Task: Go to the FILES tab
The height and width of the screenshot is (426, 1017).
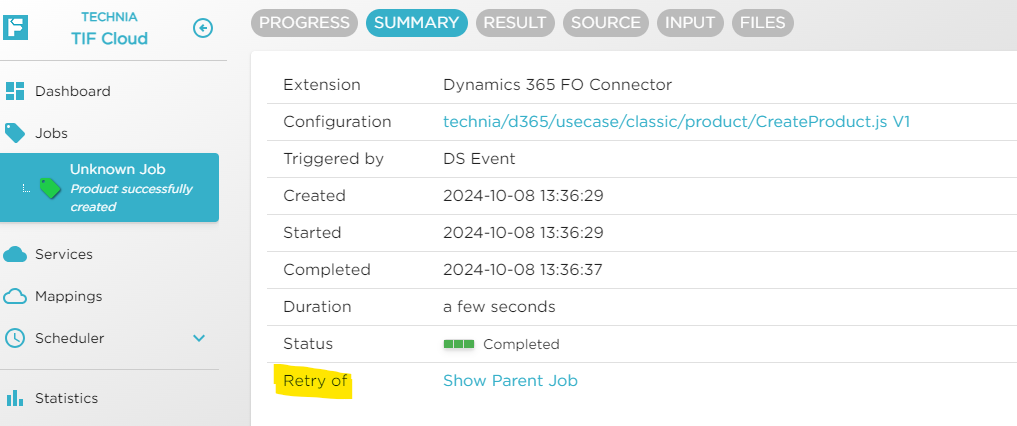Action: 763,22
